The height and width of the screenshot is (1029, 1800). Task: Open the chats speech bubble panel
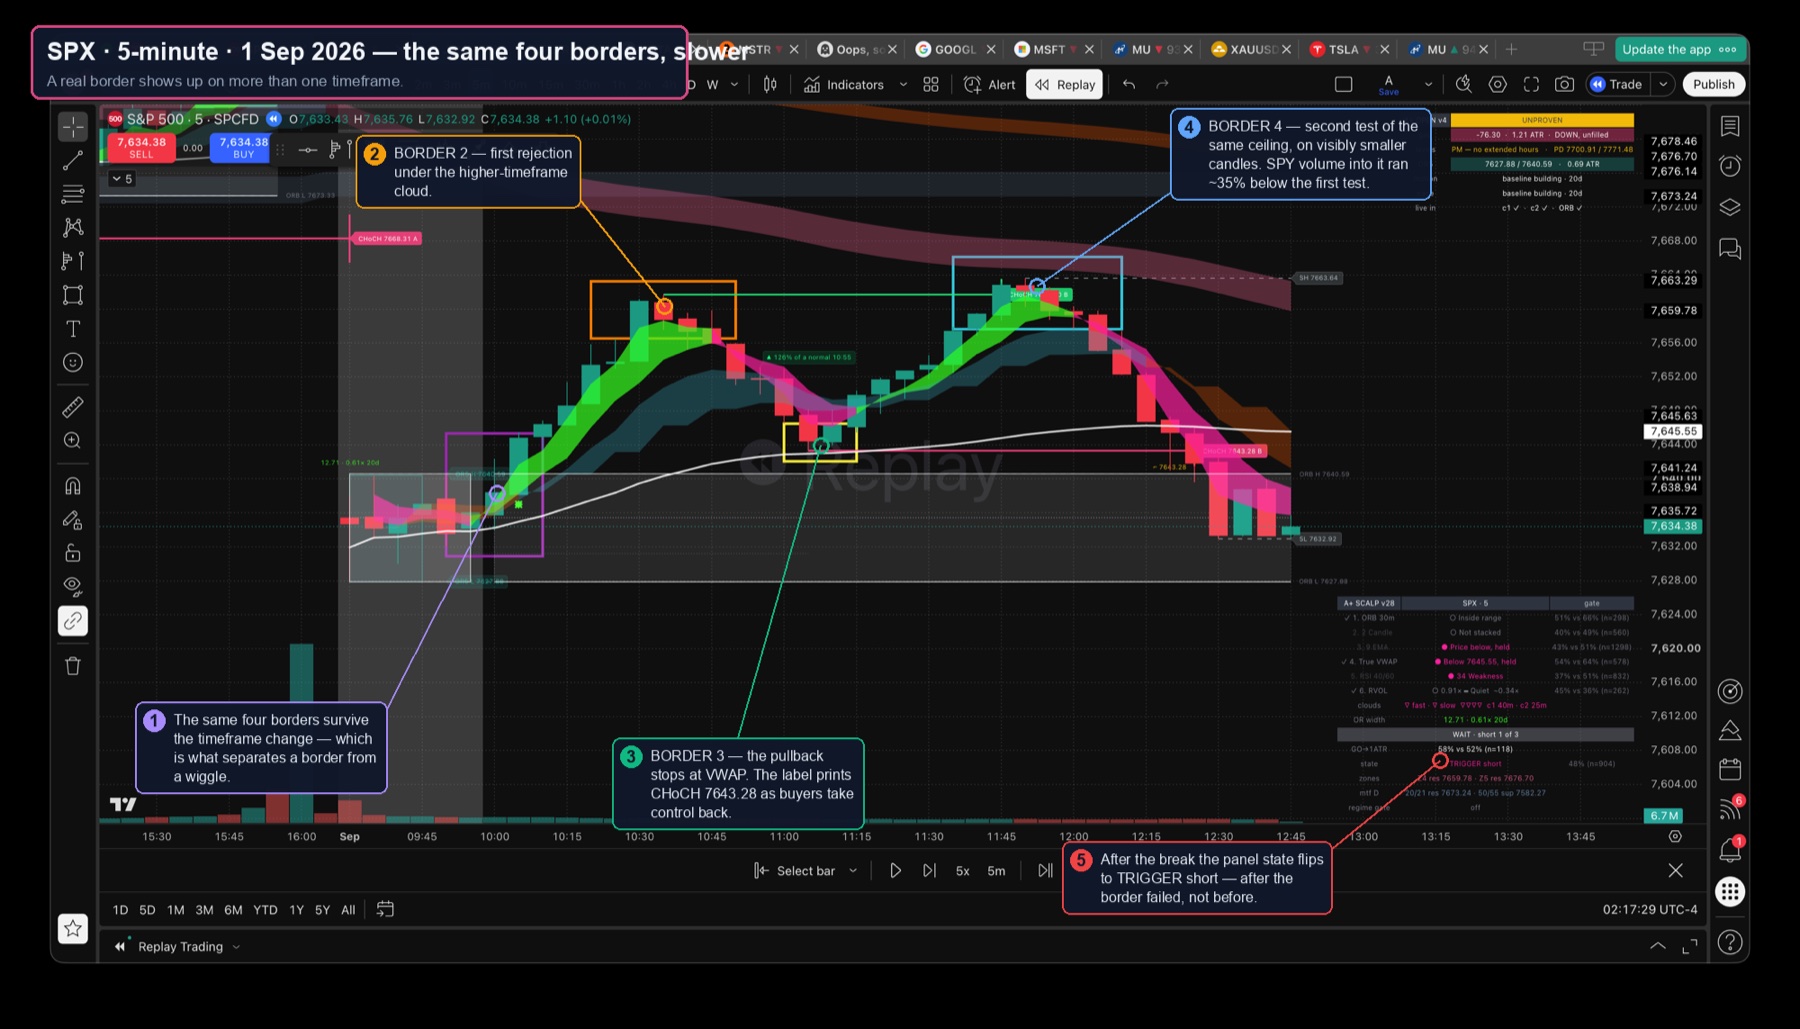pos(1730,248)
